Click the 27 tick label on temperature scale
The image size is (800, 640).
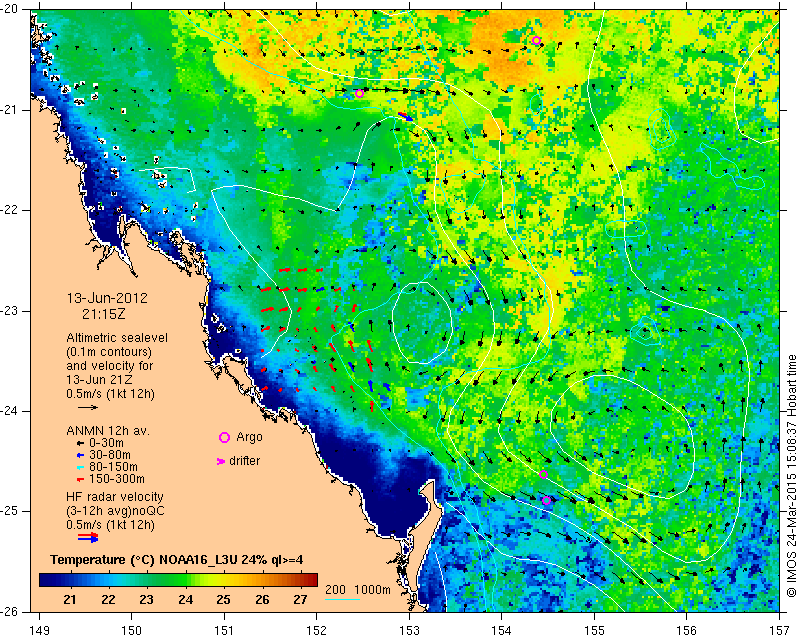click(301, 599)
